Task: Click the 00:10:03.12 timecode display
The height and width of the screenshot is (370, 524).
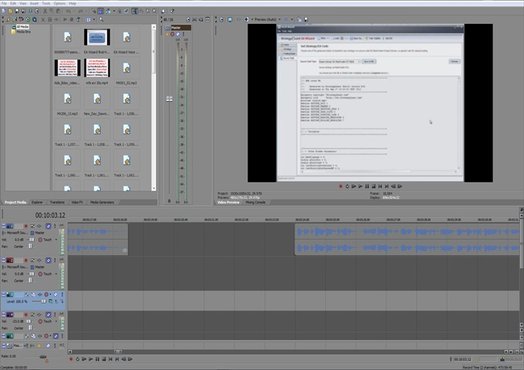Action: [50, 215]
